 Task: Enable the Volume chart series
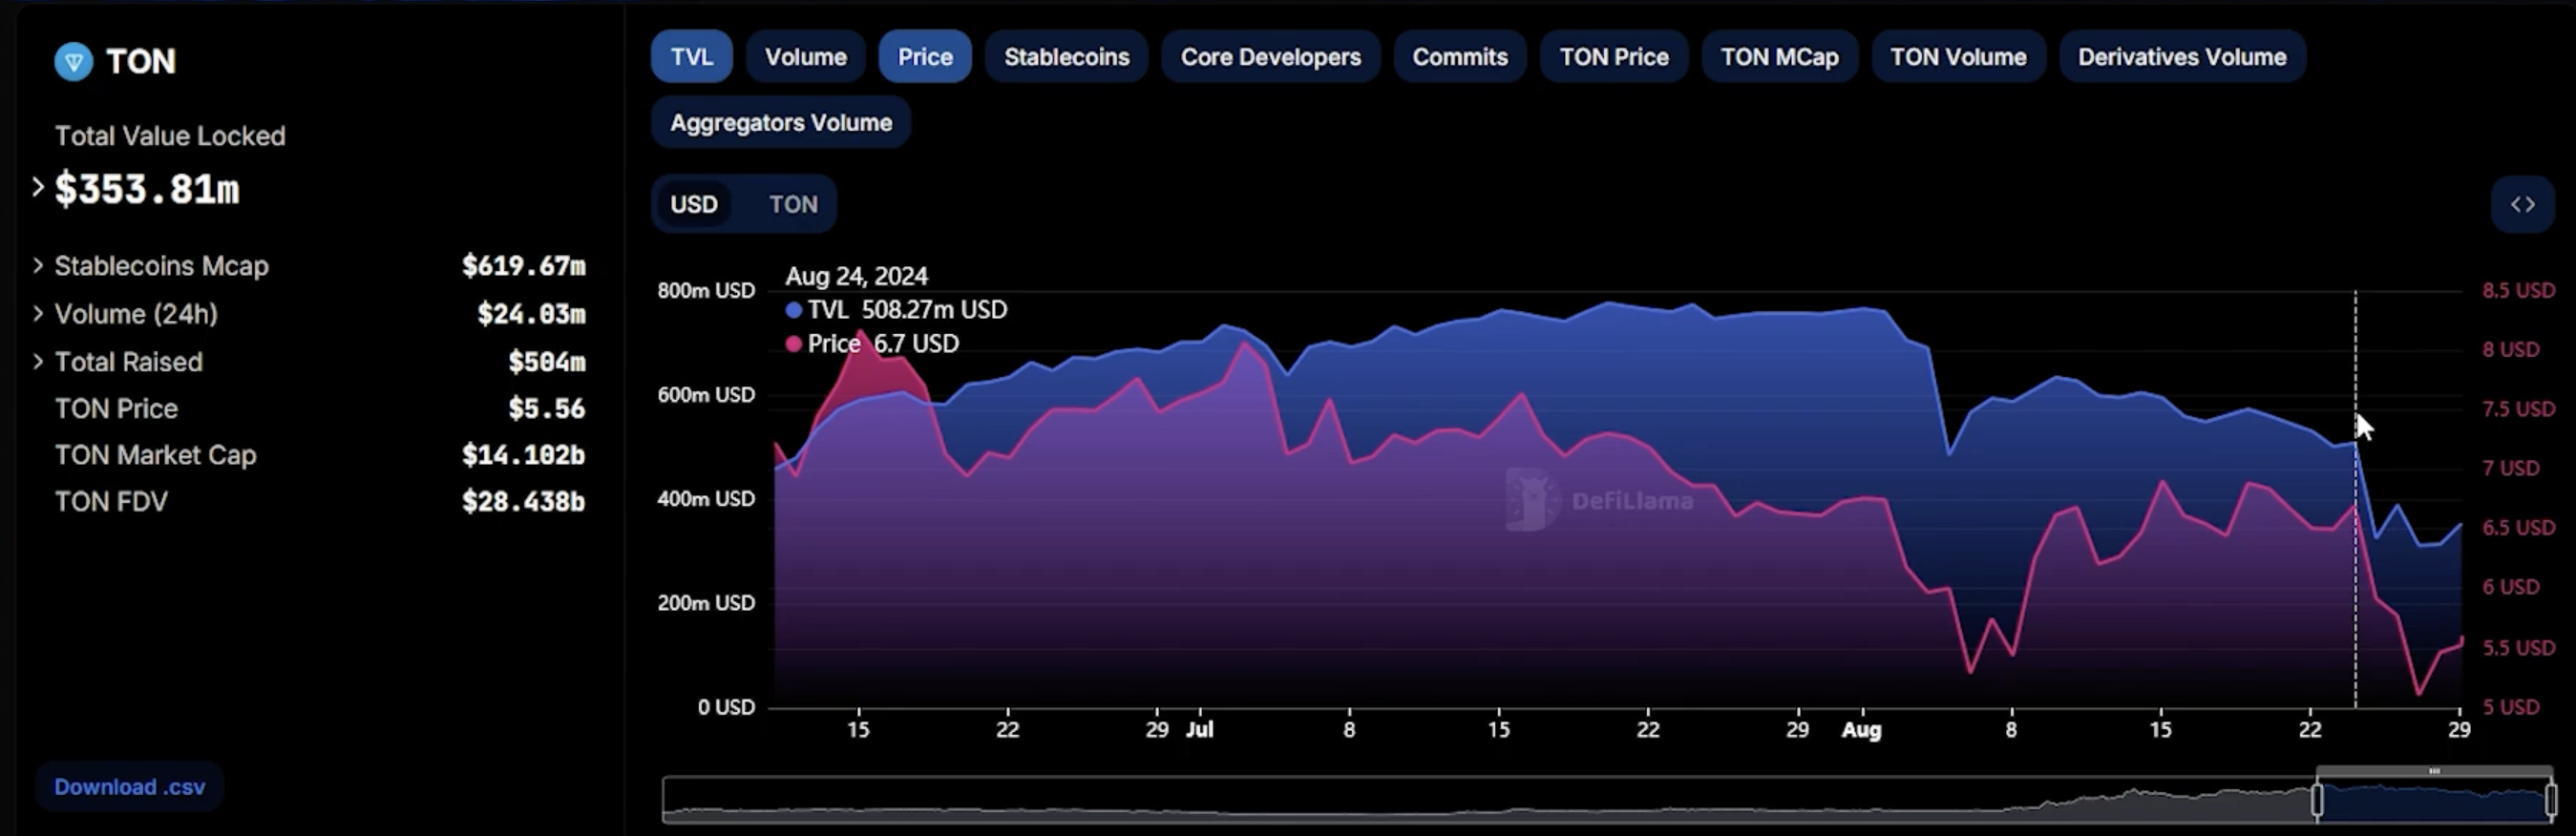806,57
